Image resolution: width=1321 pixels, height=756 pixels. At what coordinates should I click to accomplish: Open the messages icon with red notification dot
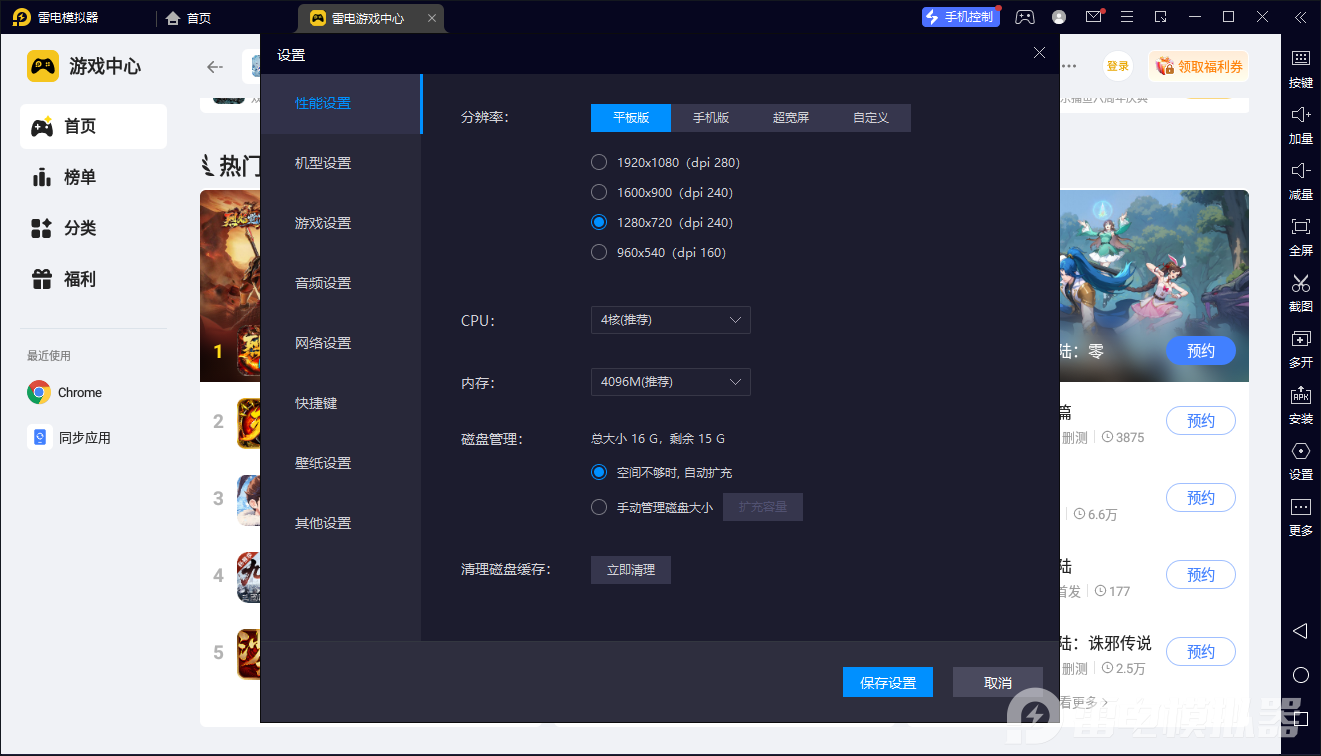(1093, 17)
